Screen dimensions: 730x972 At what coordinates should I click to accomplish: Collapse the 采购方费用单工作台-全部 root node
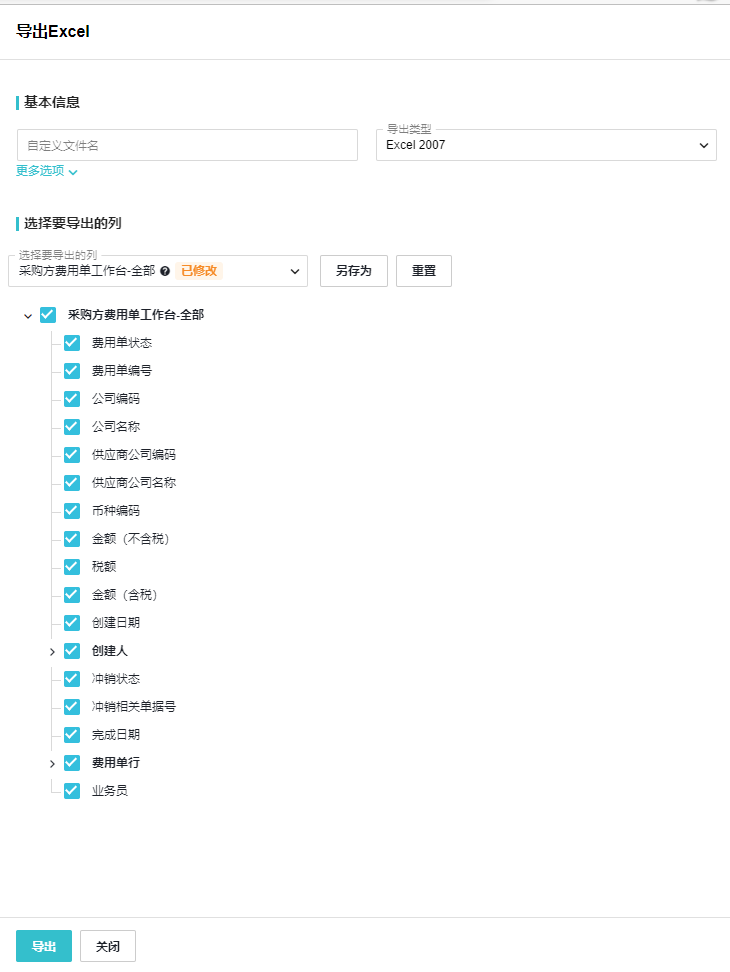[x=28, y=315]
